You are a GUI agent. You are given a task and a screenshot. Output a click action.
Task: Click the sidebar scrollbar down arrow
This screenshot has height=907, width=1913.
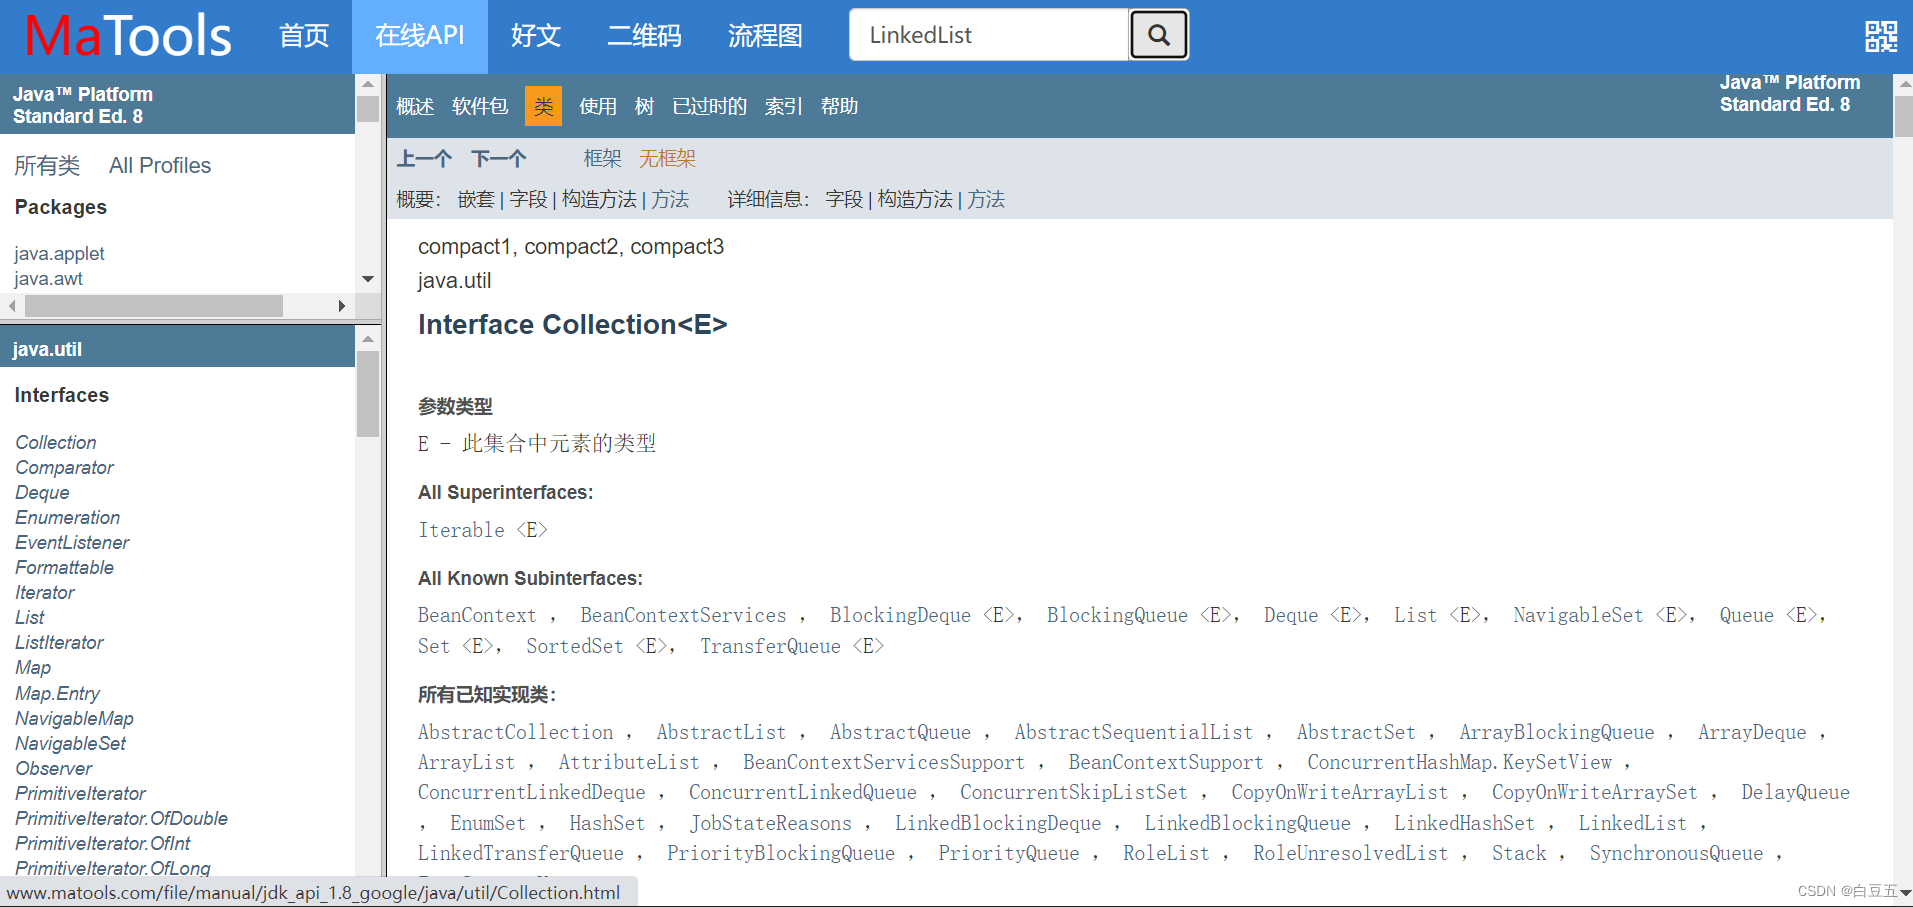point(367,279)
